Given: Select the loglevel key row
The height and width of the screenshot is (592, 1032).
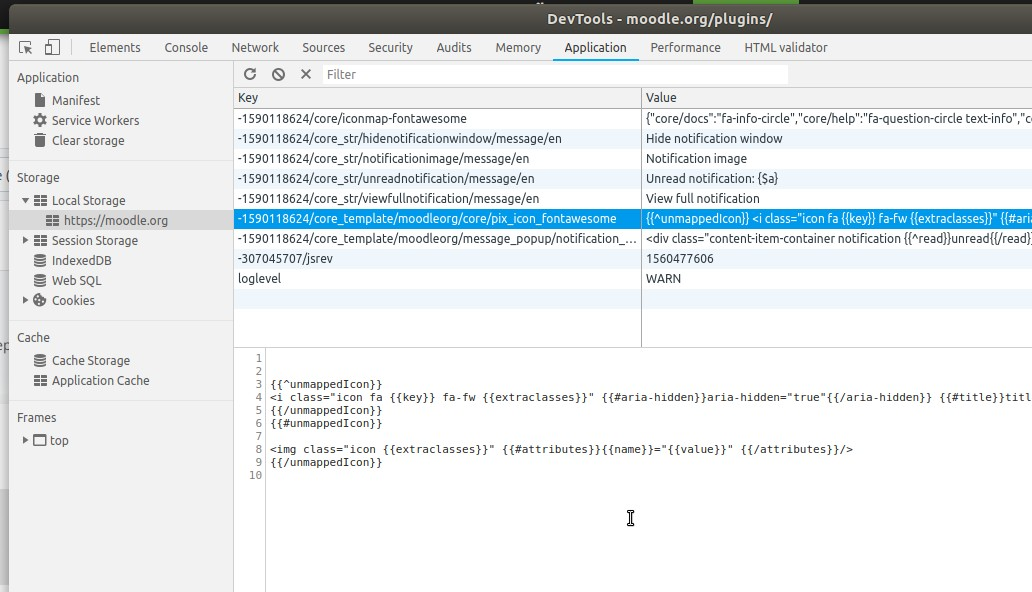Looking at the screenshot, I should click(x=437, y=279).
